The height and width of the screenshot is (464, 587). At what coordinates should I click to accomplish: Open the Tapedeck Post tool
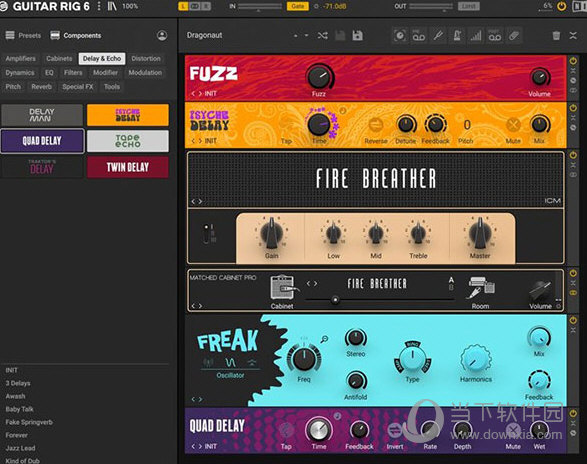tap(495, 36)
